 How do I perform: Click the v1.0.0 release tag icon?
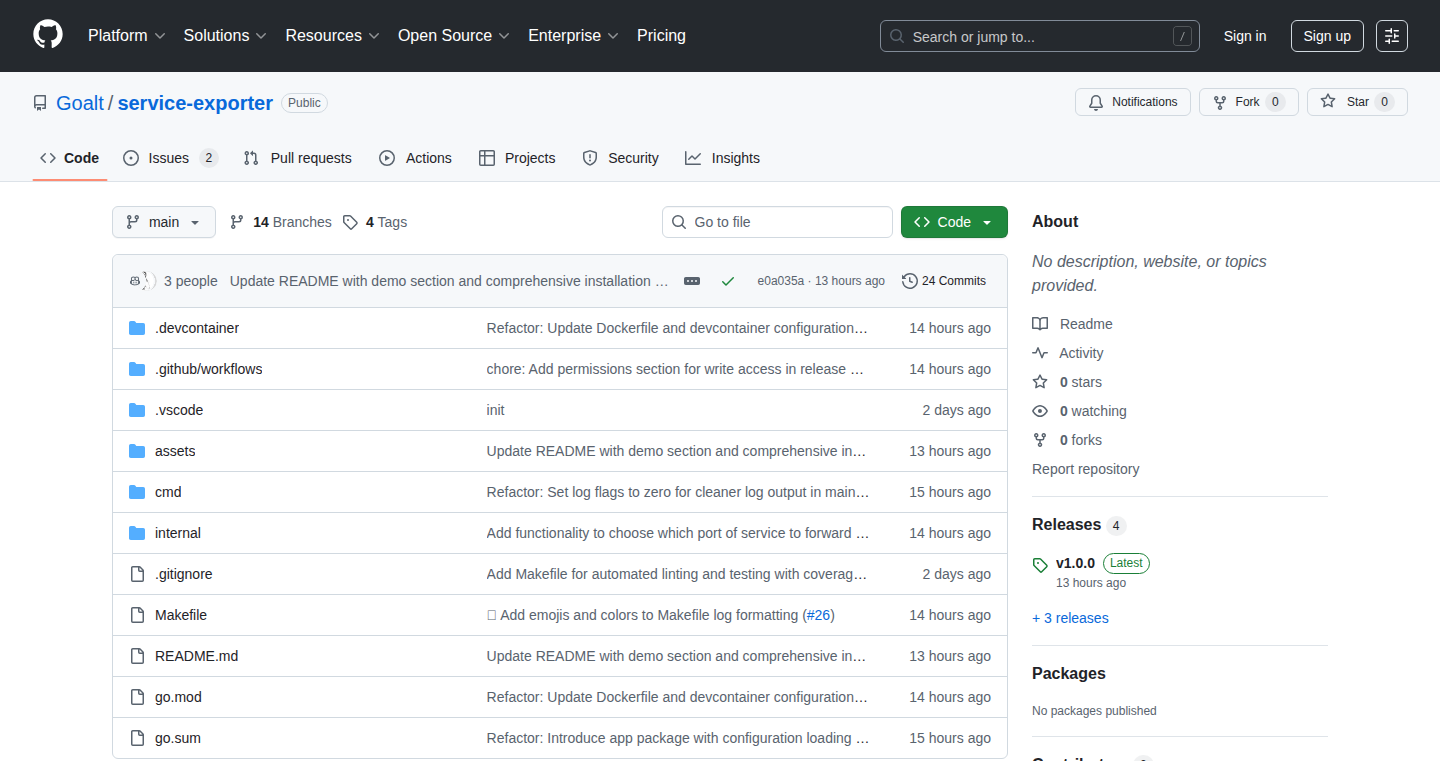(x=1040, y=565)
